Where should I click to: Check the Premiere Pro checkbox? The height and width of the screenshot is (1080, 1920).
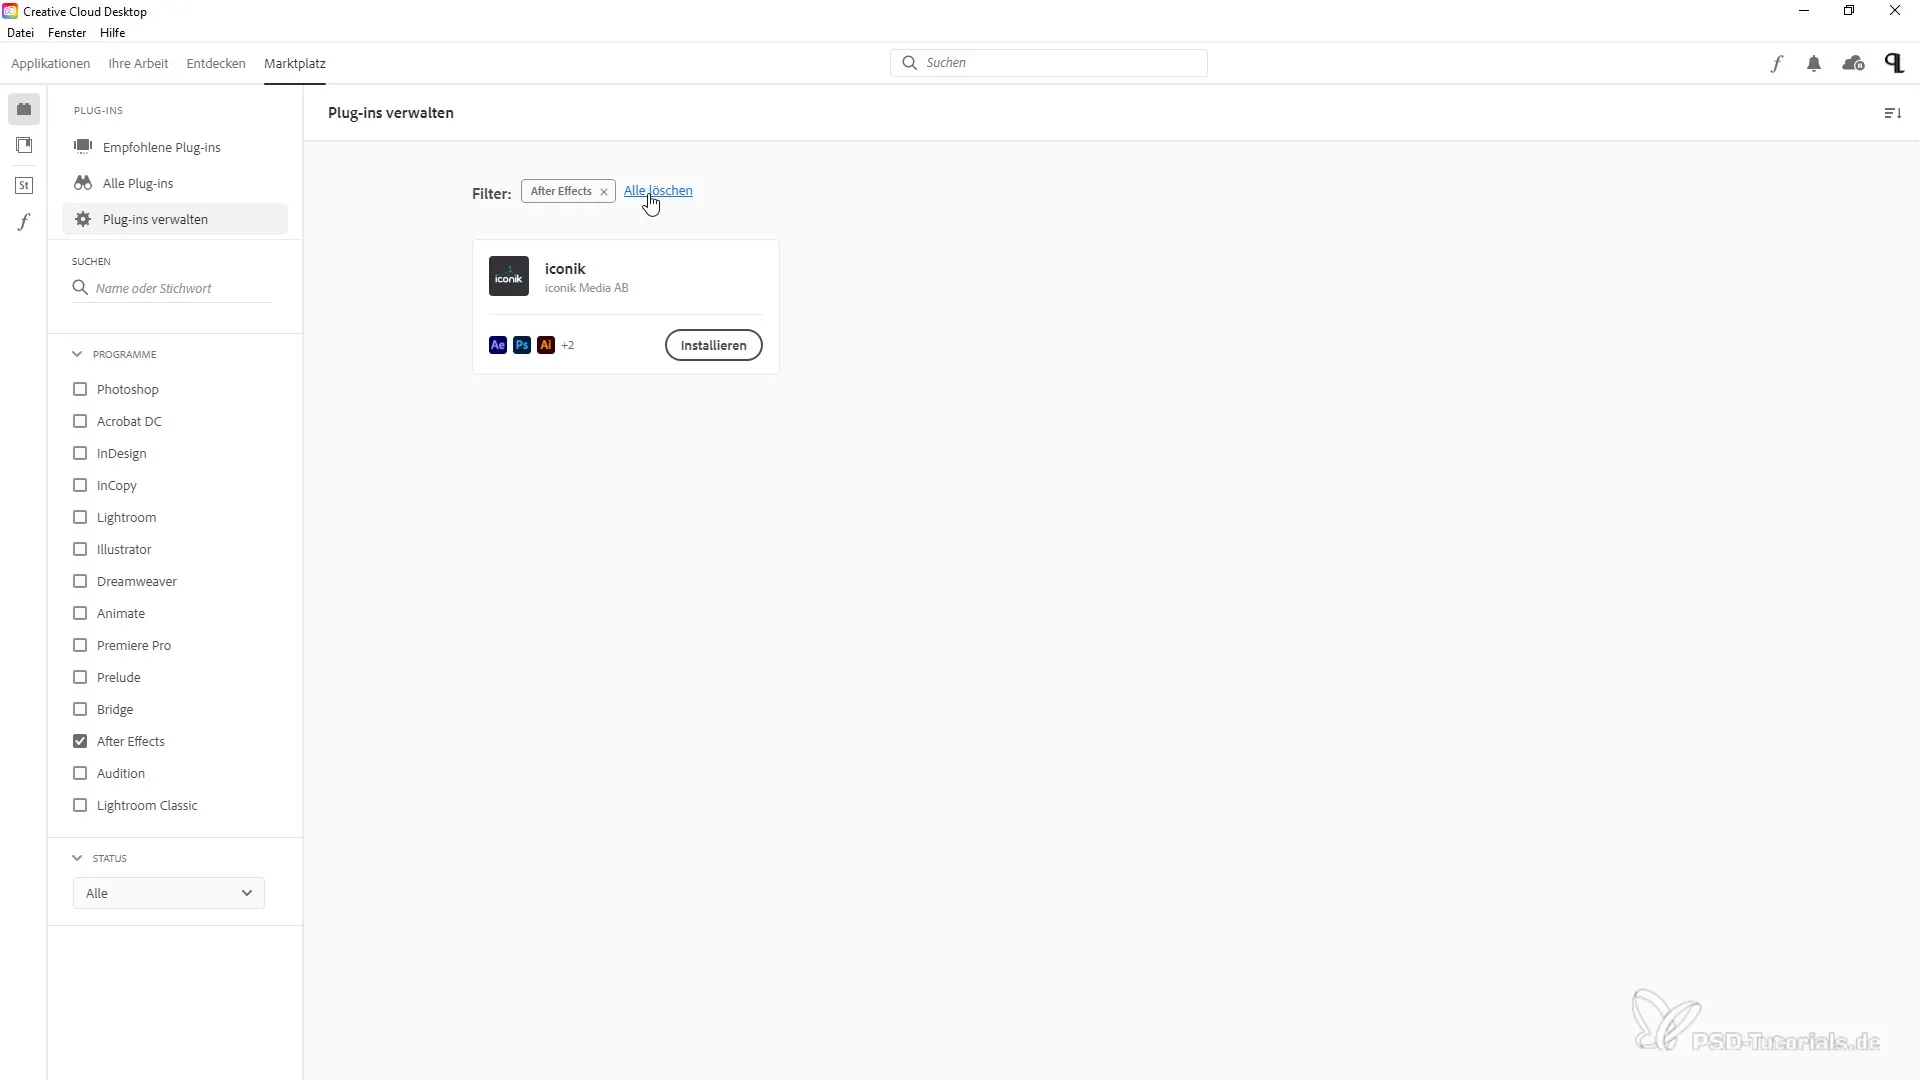pyautogui.click(x=80, y=645)
